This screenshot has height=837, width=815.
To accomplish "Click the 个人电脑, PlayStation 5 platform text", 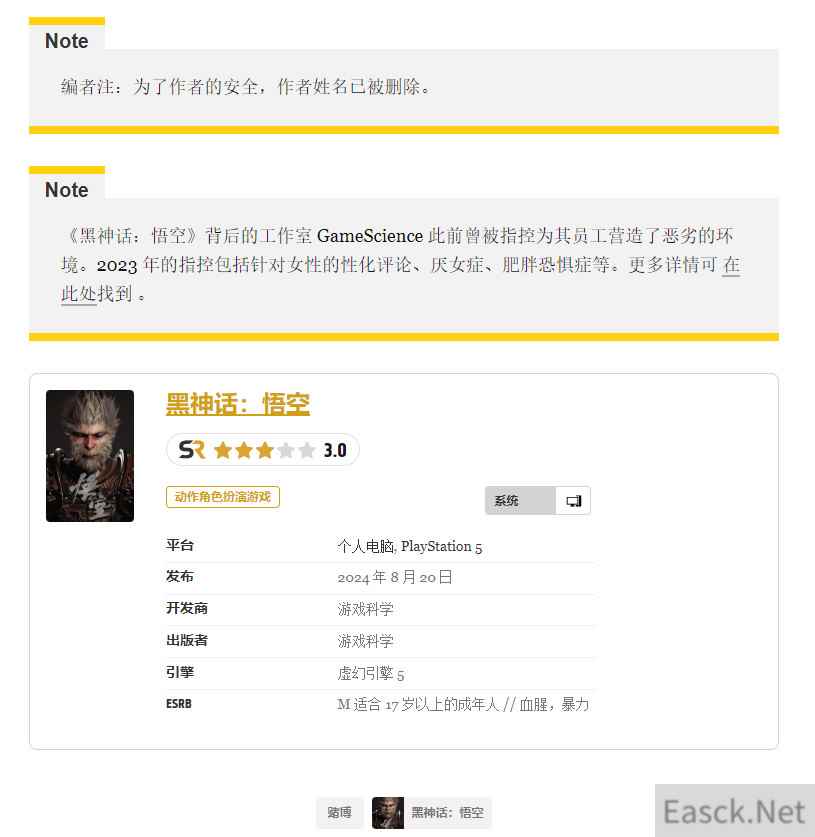I will 409,546.
